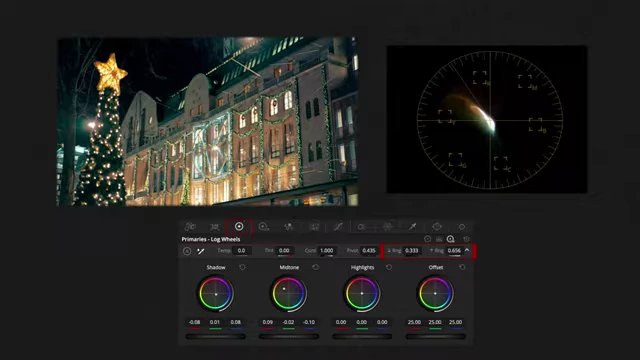Click the Shadow color wheel center

coord(216,293)
